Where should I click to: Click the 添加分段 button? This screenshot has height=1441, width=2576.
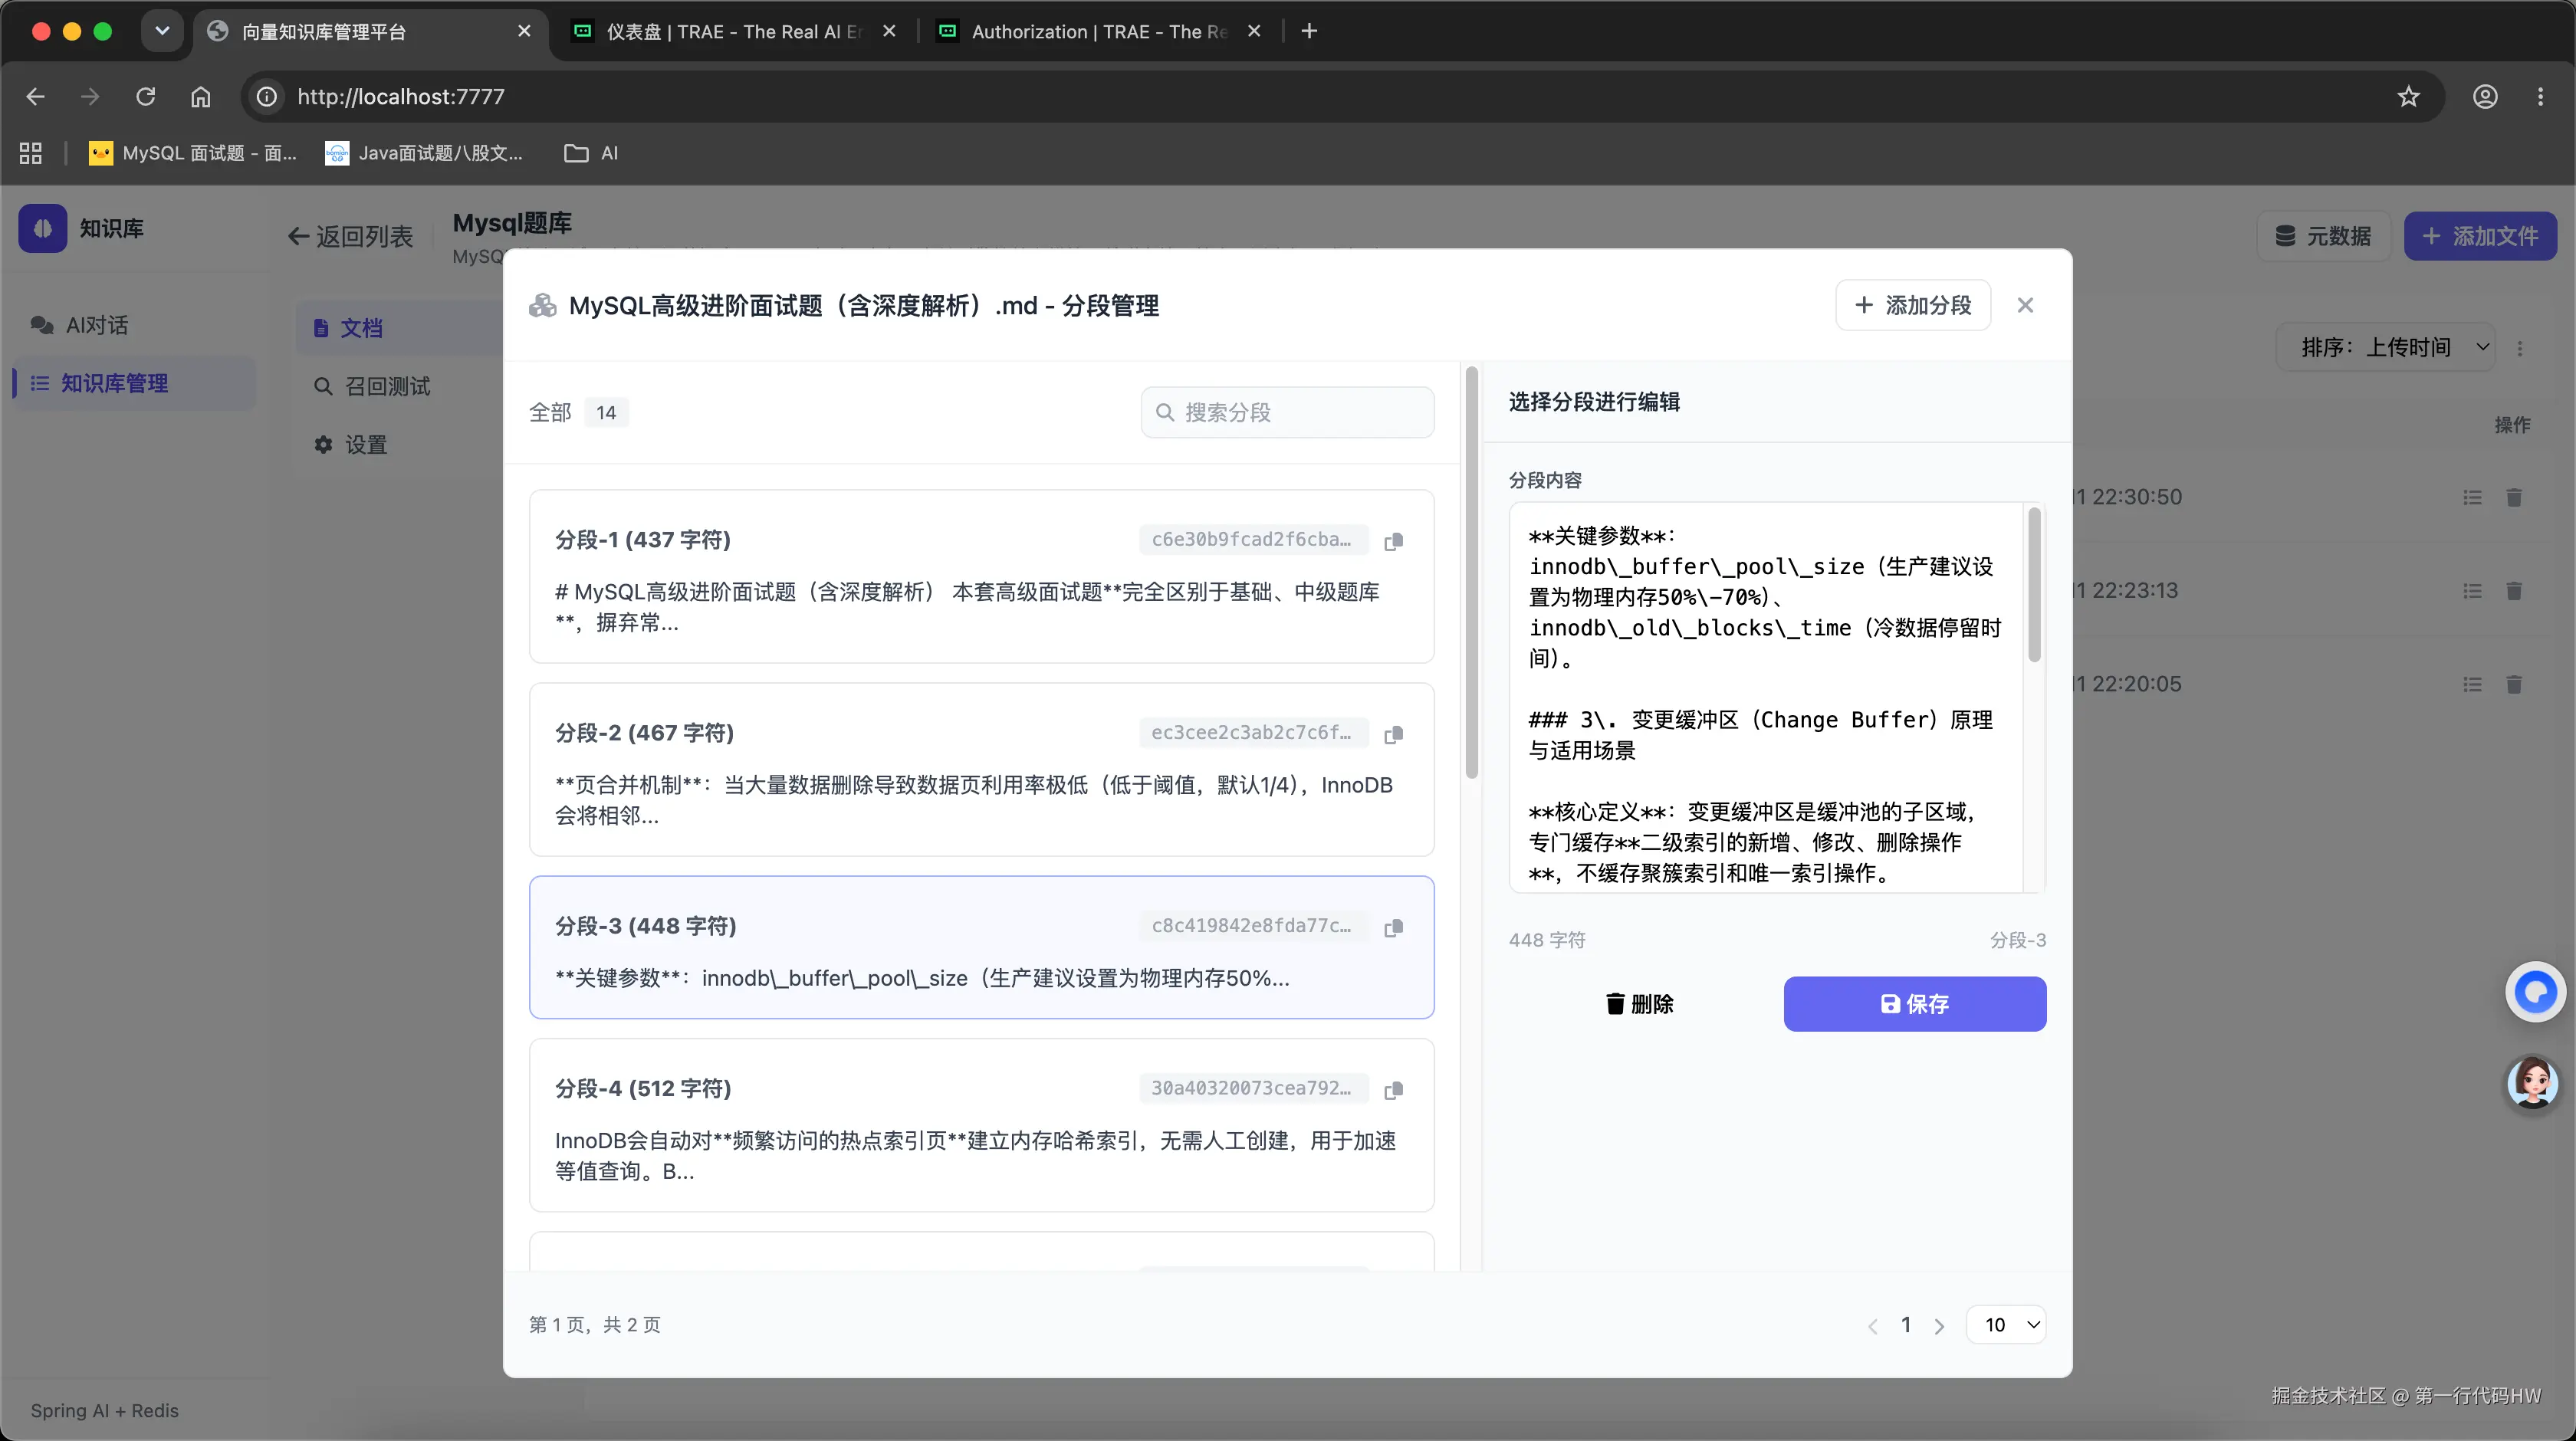point(1913,305)
